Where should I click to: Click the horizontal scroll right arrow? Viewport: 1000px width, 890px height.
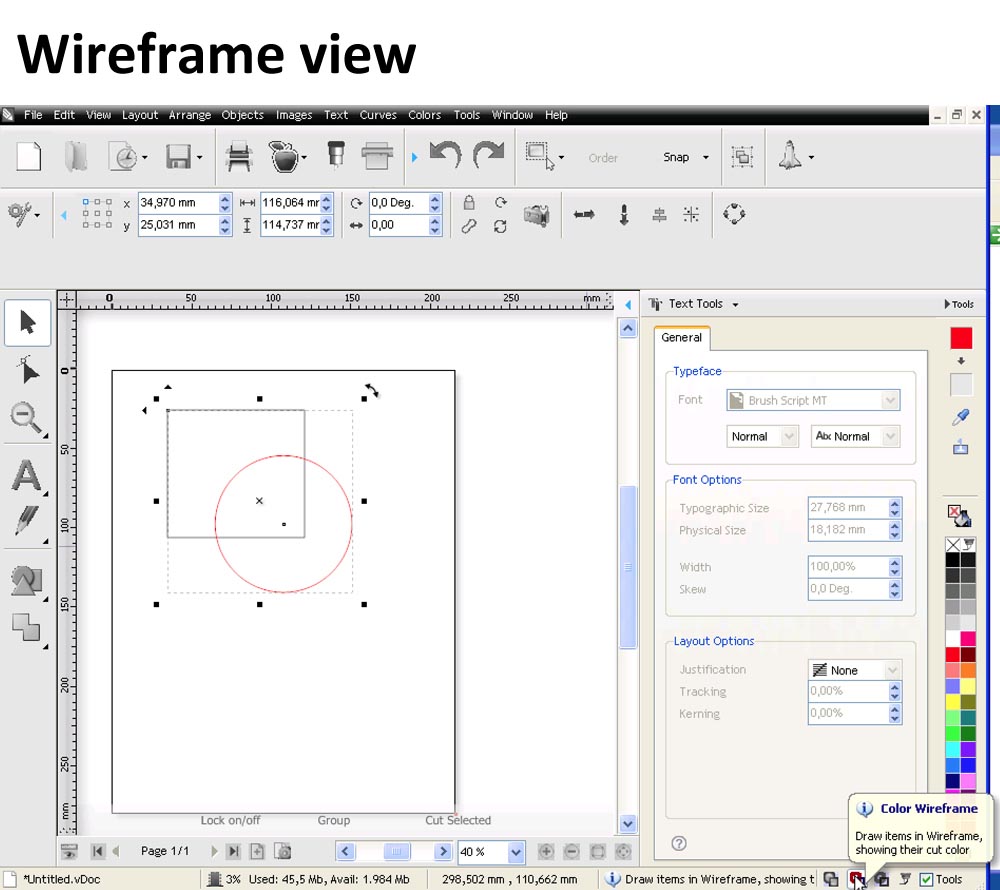pos(443,852)
